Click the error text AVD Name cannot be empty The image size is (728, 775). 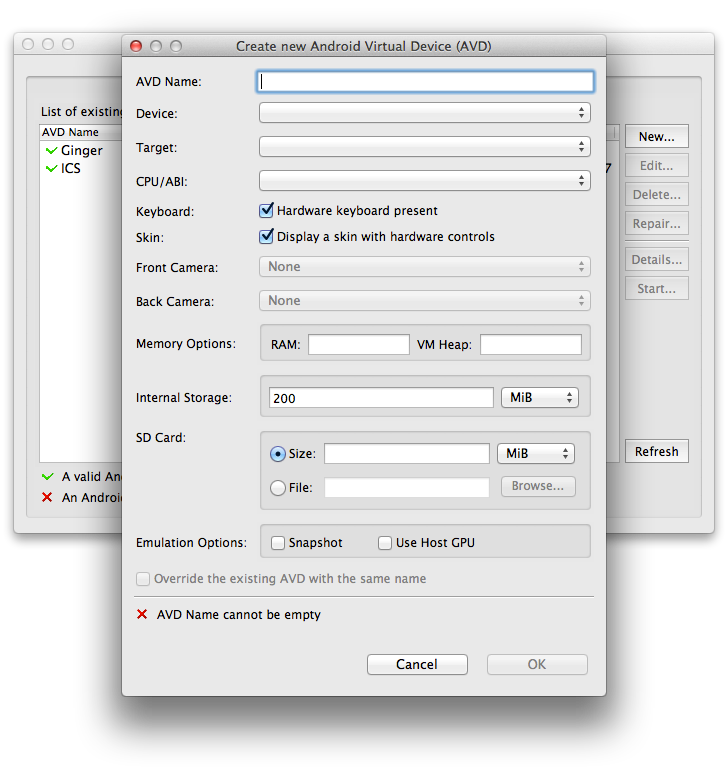[x=239, y=615]
